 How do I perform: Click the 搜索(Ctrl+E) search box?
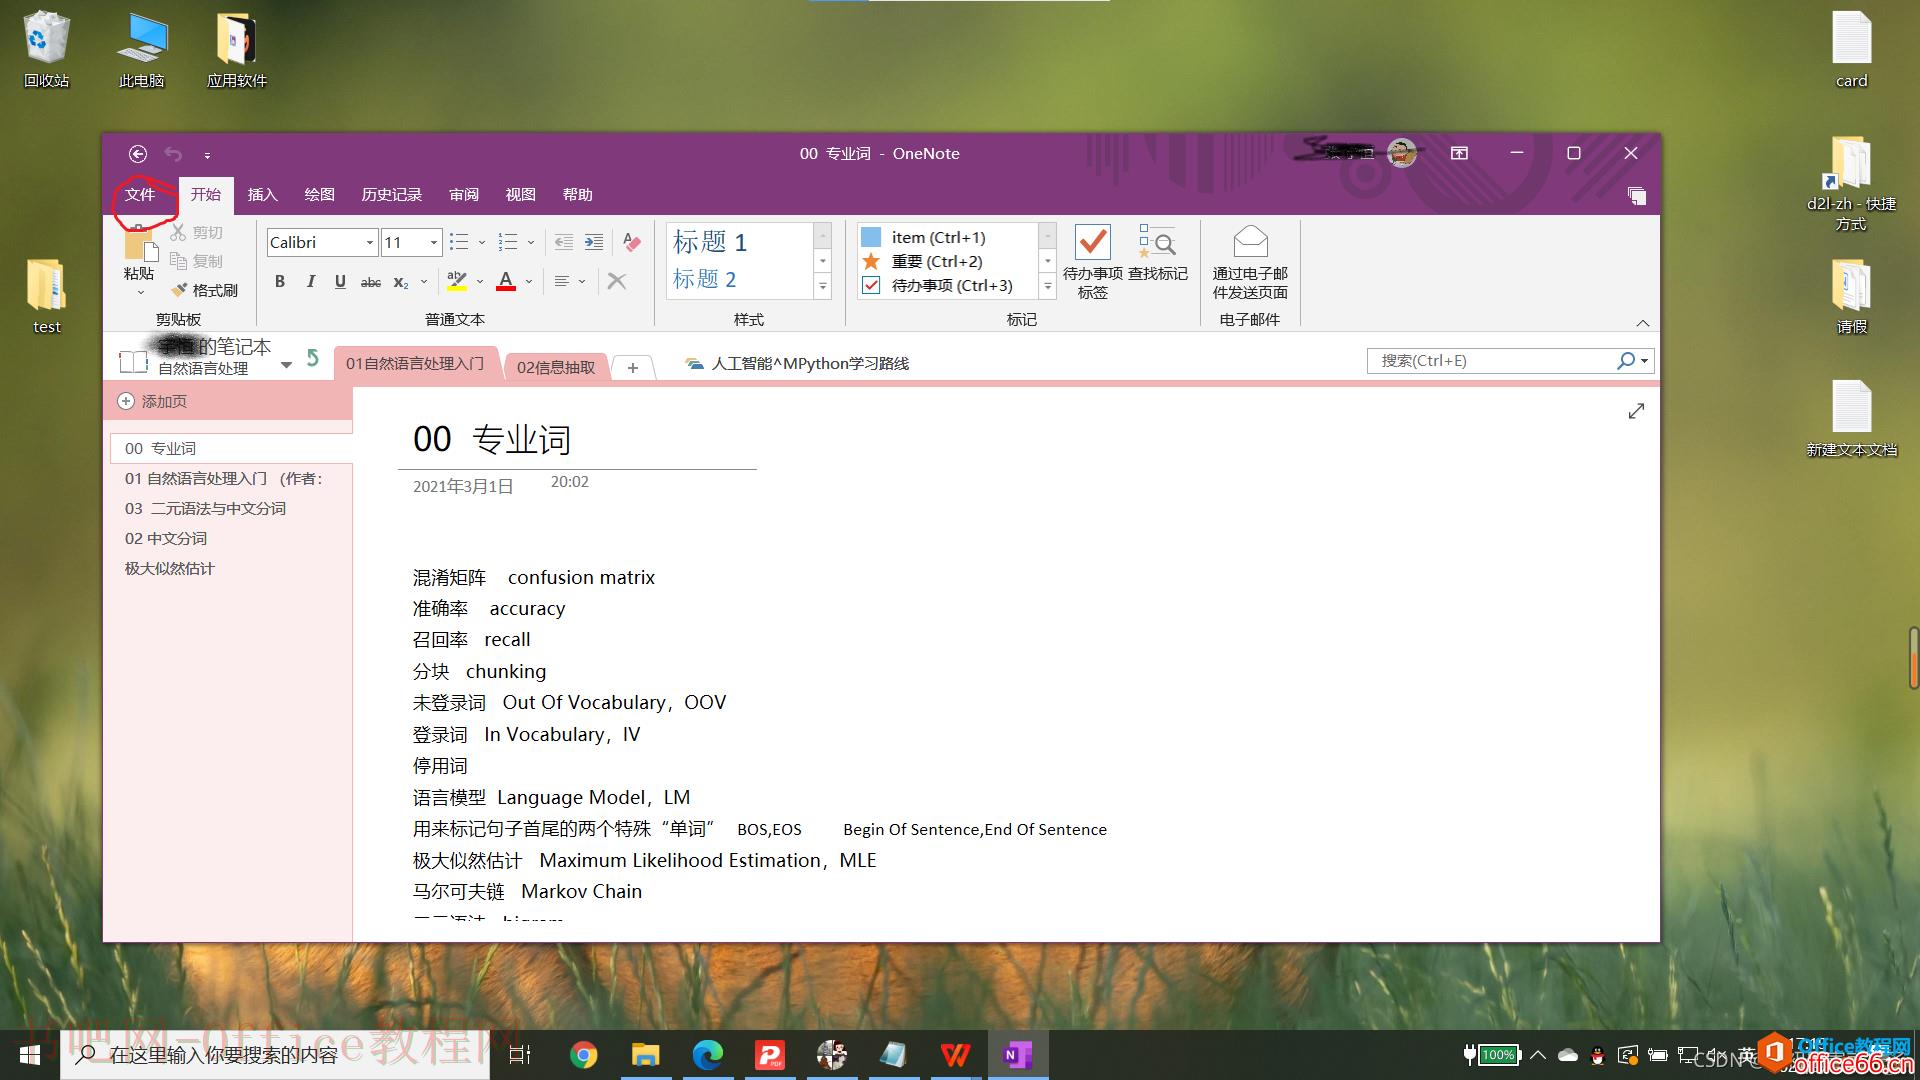pyautogui.click(x=1490, y=361)
